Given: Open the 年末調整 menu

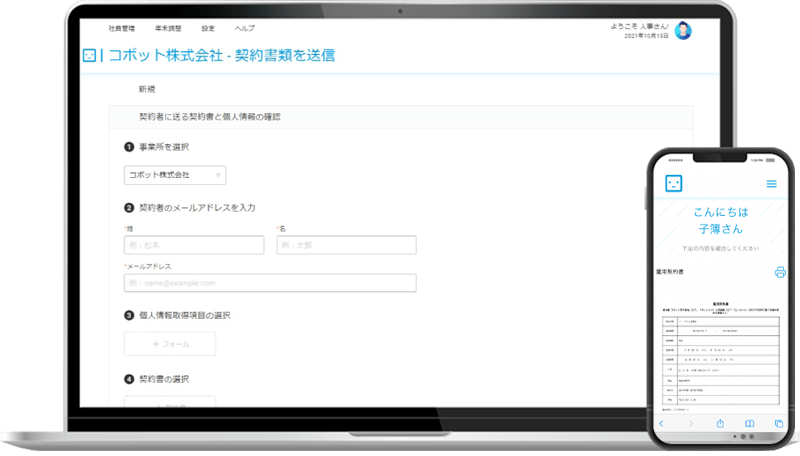Looking at the screenshot, I should [168, 29].
